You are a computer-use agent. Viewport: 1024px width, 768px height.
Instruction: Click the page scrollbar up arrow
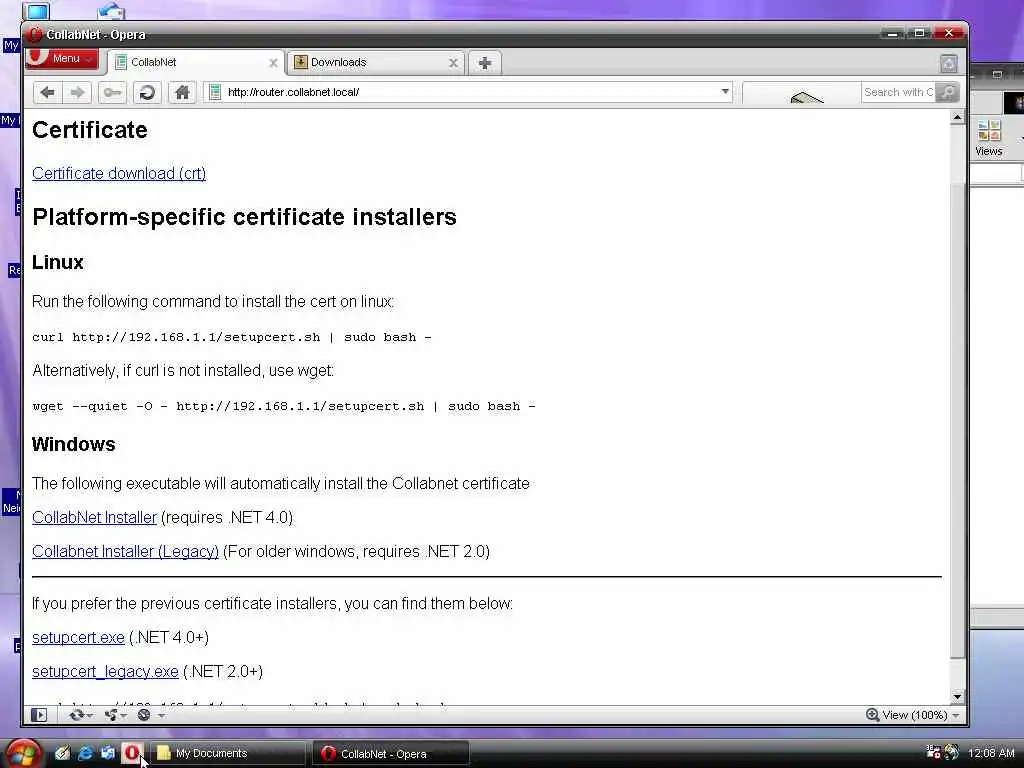coord(957,118)
